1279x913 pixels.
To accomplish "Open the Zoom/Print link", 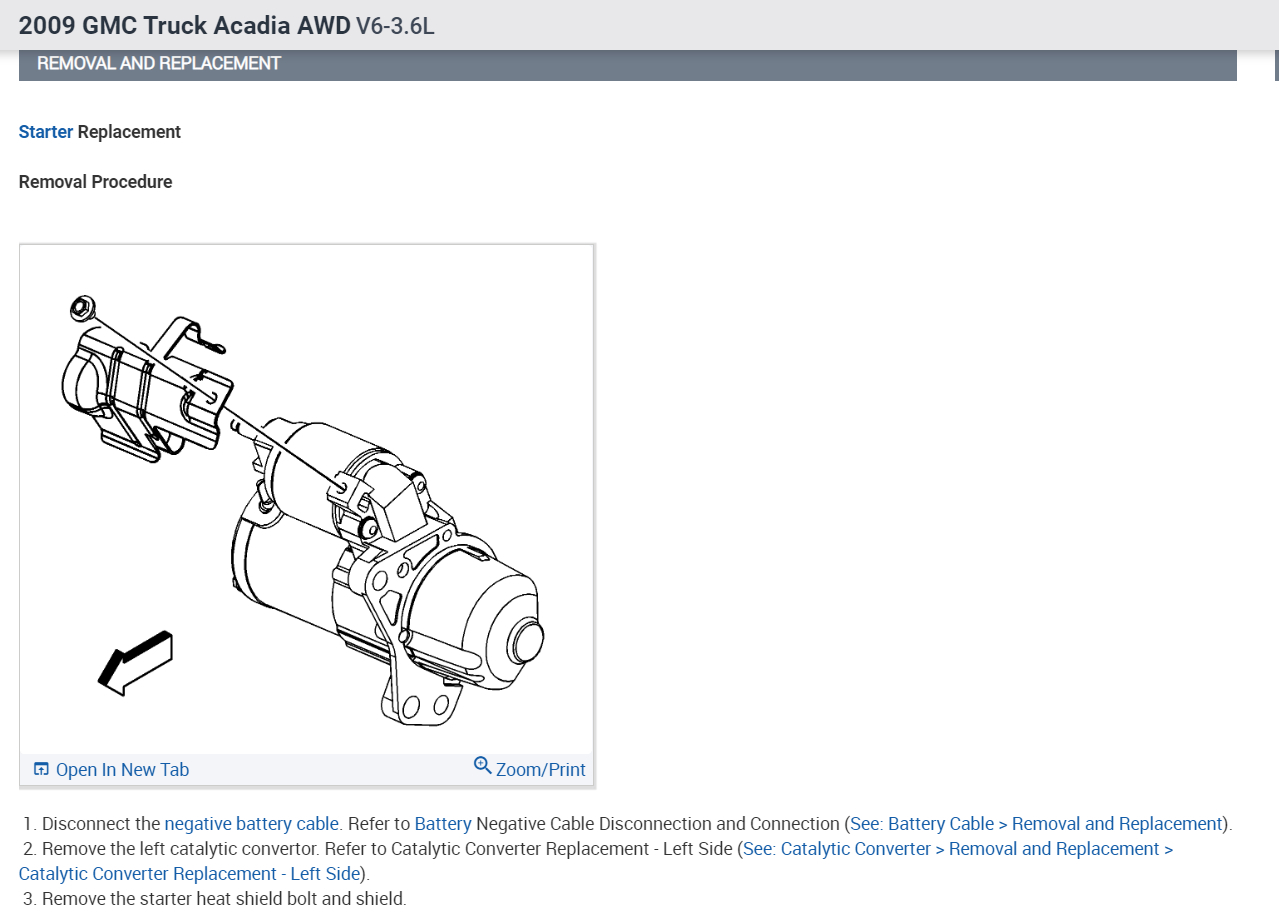I will click(x=541, y=770).
